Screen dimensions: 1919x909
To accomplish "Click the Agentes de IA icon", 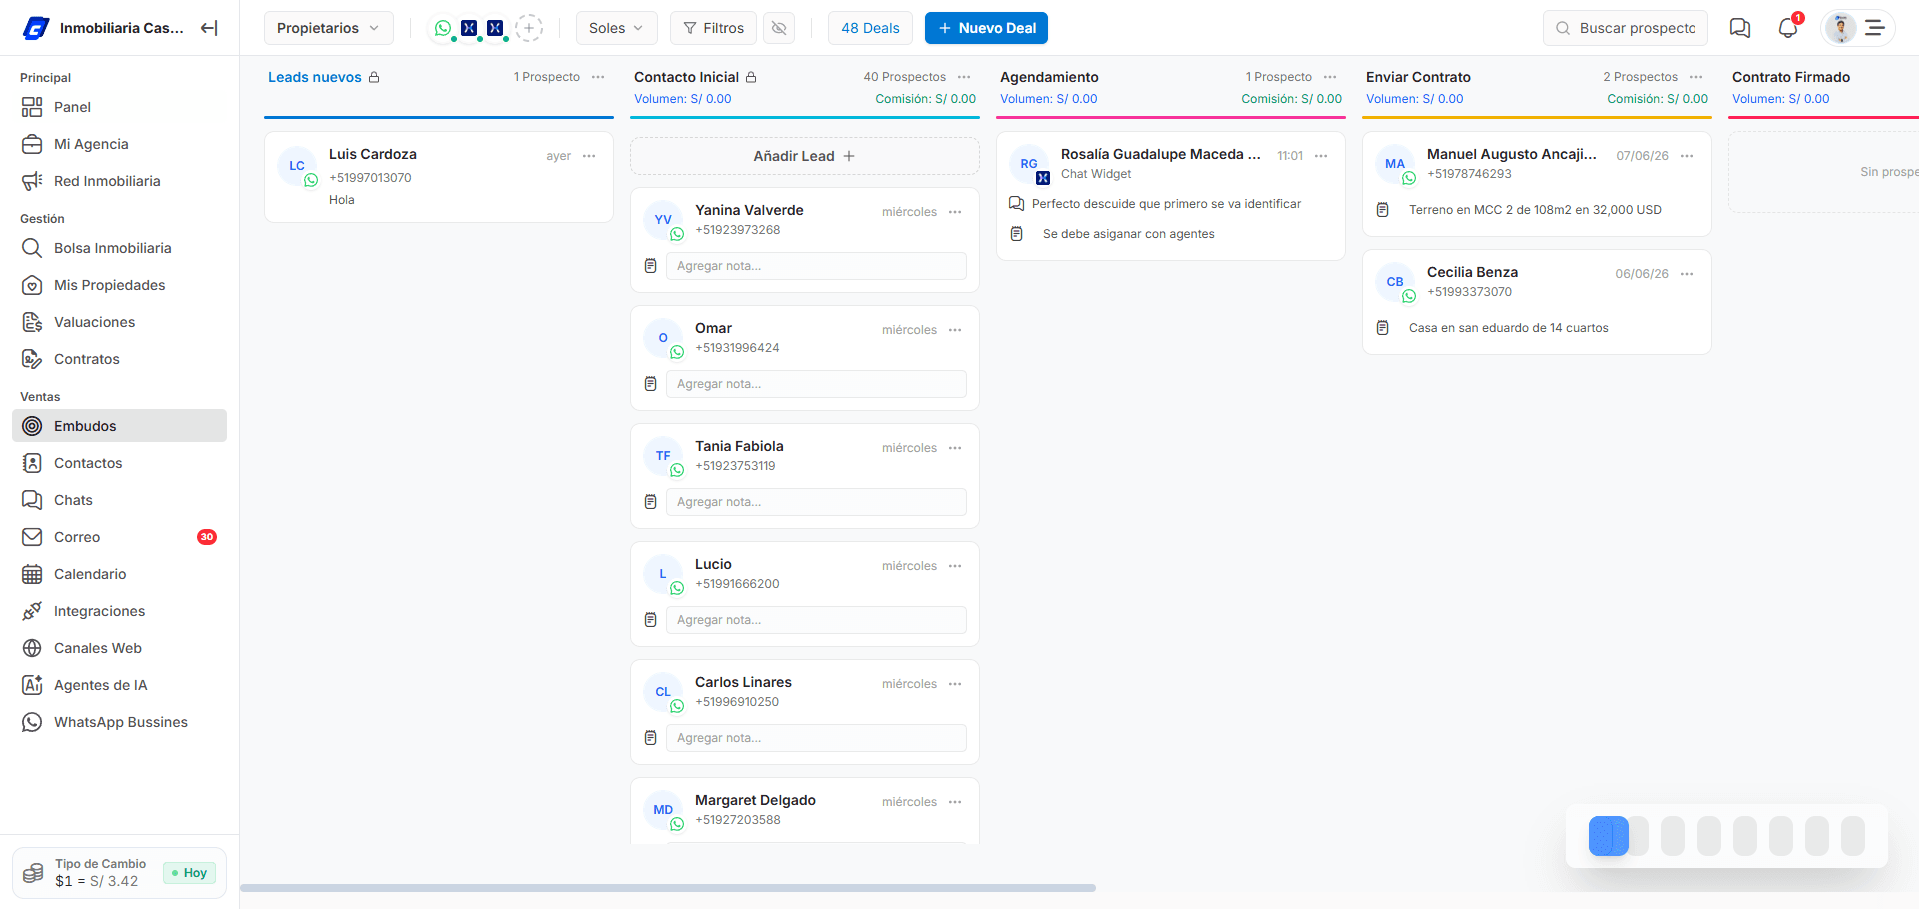I will pos(32,685).
